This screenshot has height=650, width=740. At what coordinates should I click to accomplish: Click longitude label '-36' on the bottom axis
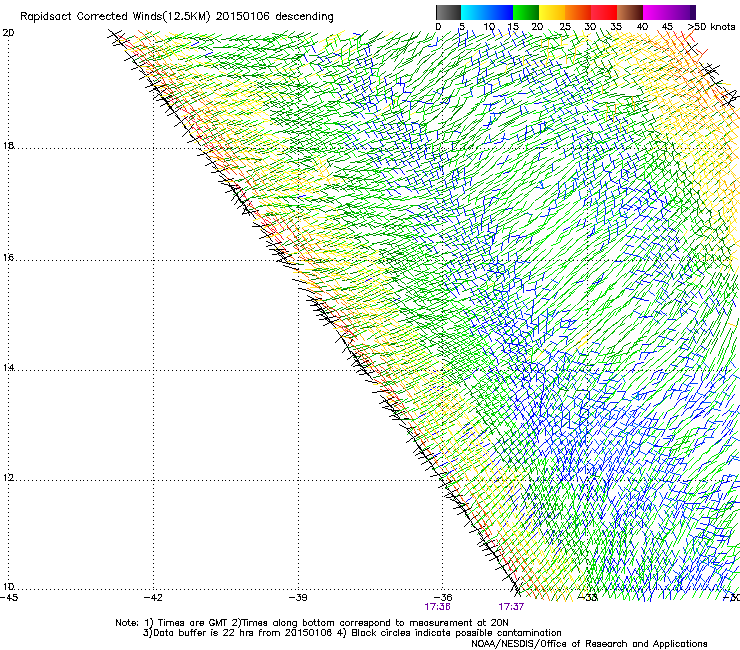[443, 597]
